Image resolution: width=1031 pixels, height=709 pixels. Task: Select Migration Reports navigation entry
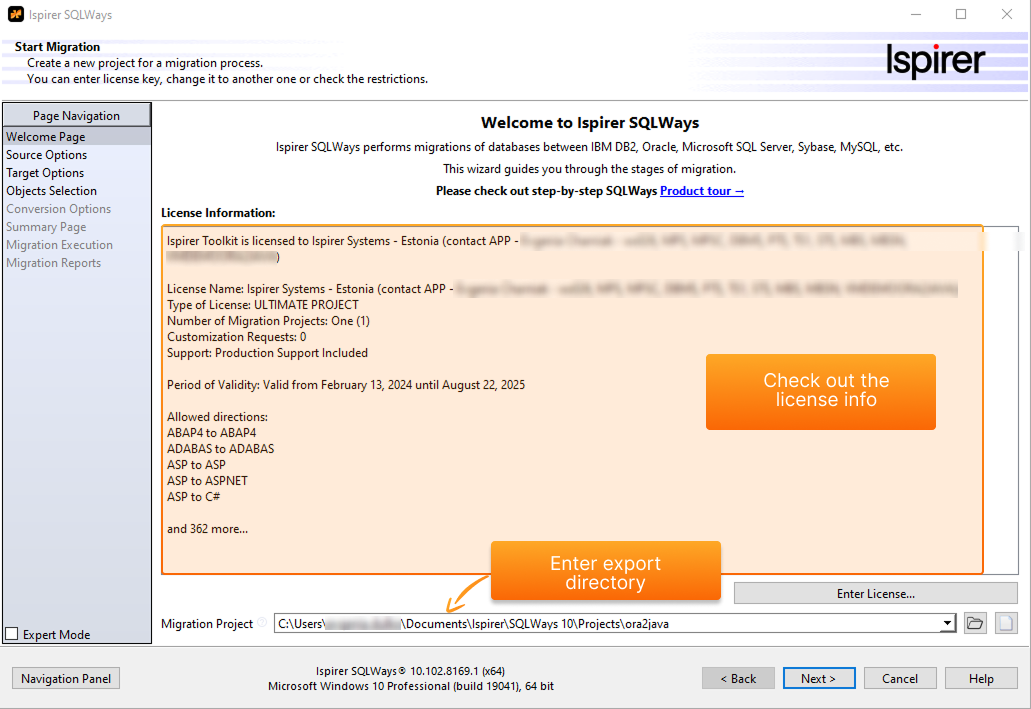53,262
